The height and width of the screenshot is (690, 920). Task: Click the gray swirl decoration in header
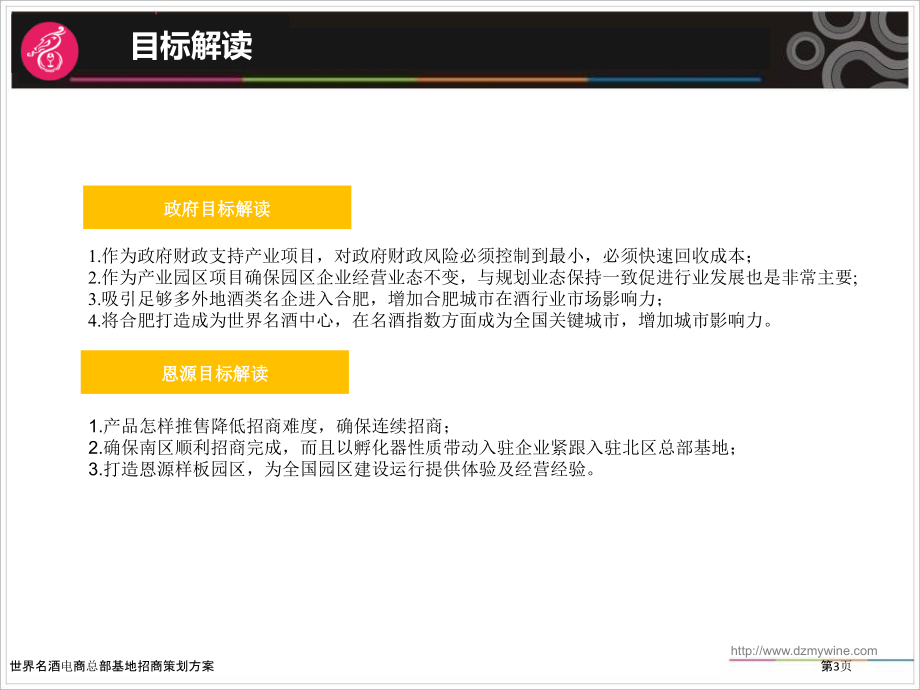847,50
